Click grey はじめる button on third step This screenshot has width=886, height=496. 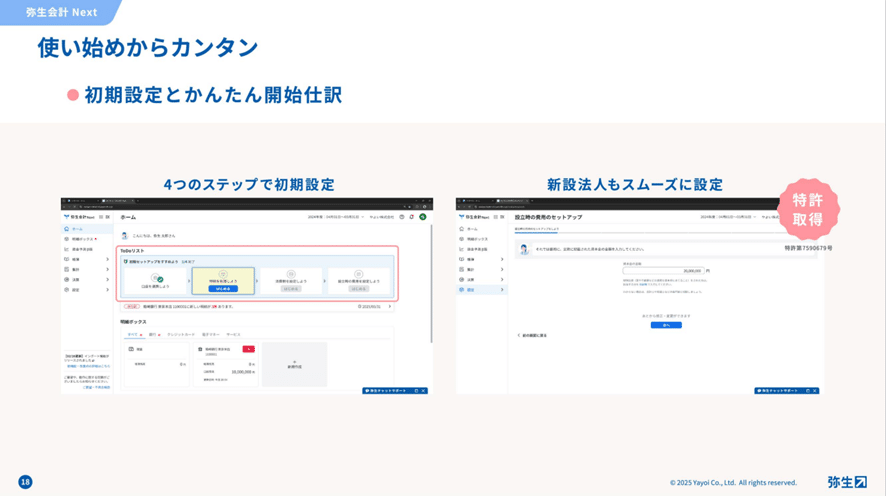point(291,289)
